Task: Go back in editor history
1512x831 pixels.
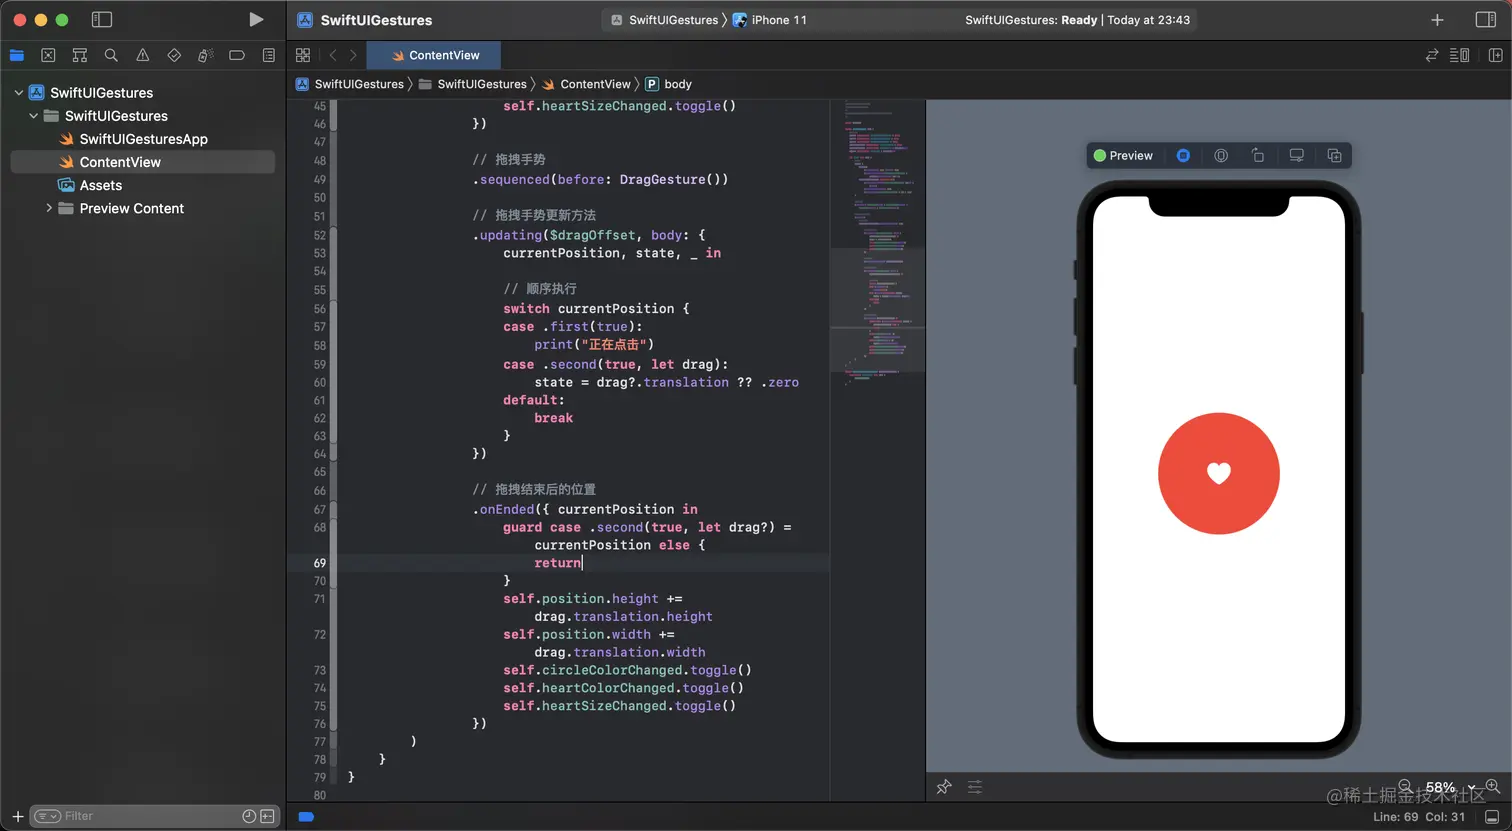Action: (333, 55)
